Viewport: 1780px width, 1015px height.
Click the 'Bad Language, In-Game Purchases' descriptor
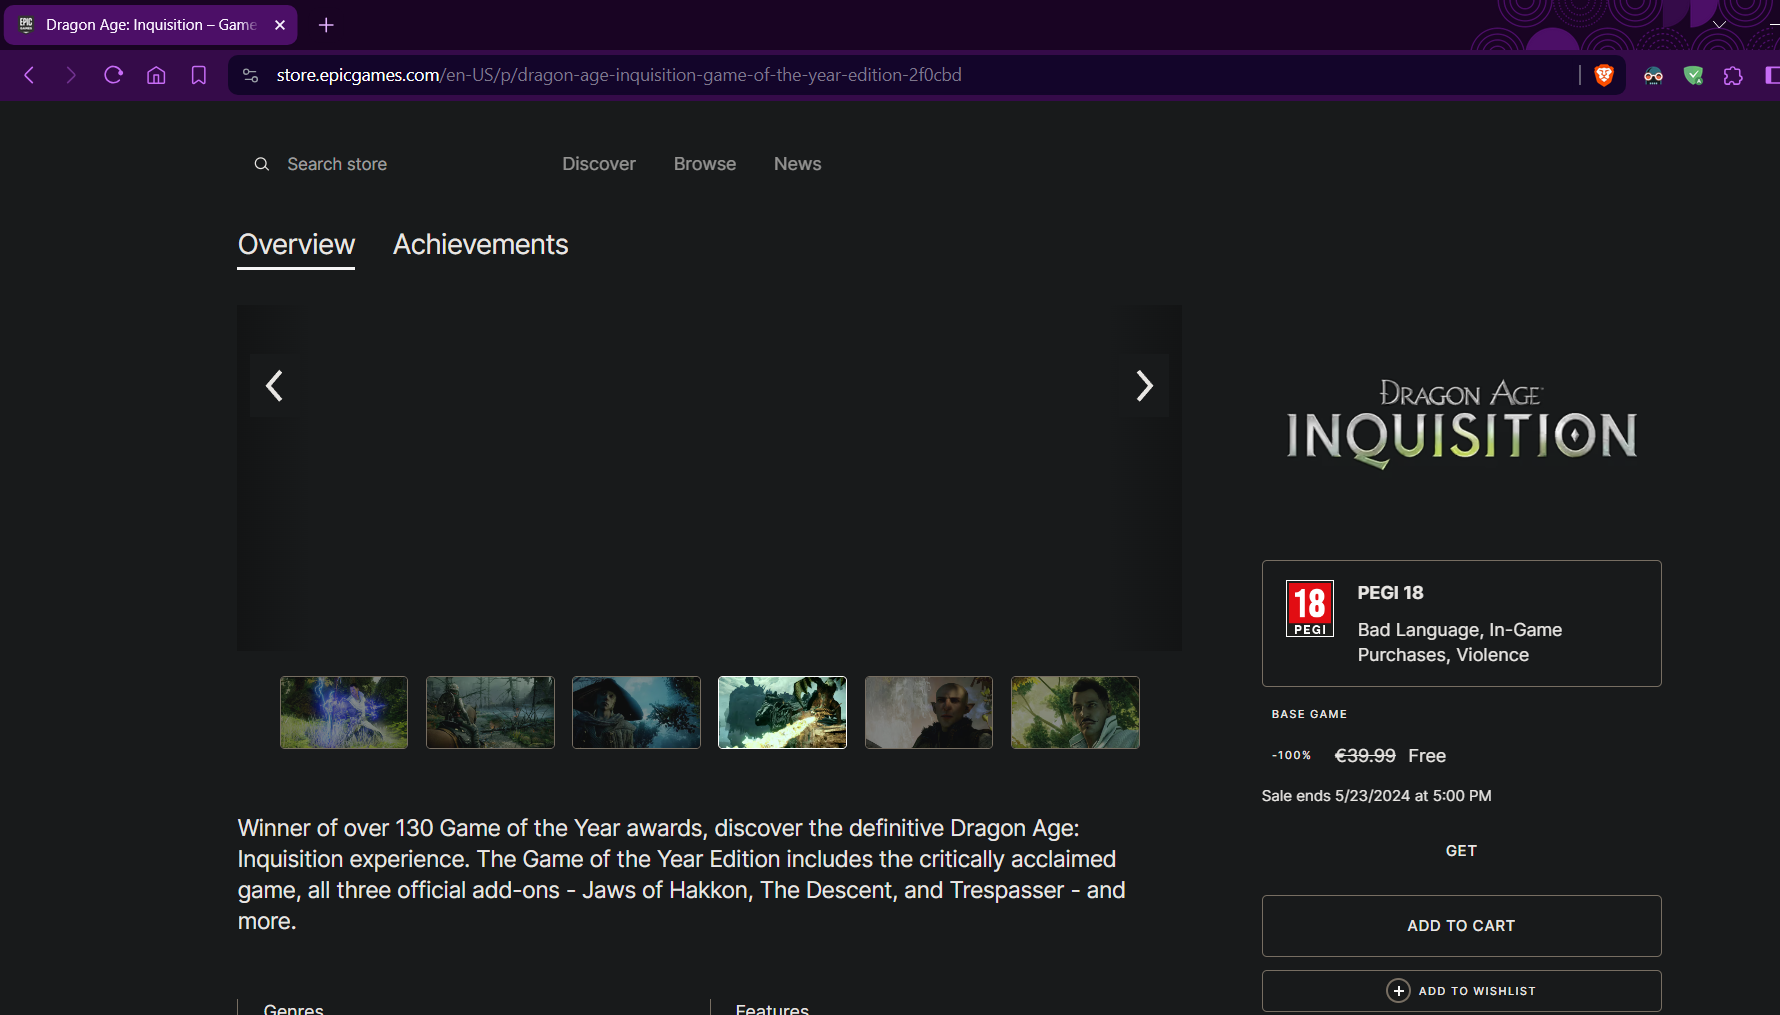tap(1460, 642)
